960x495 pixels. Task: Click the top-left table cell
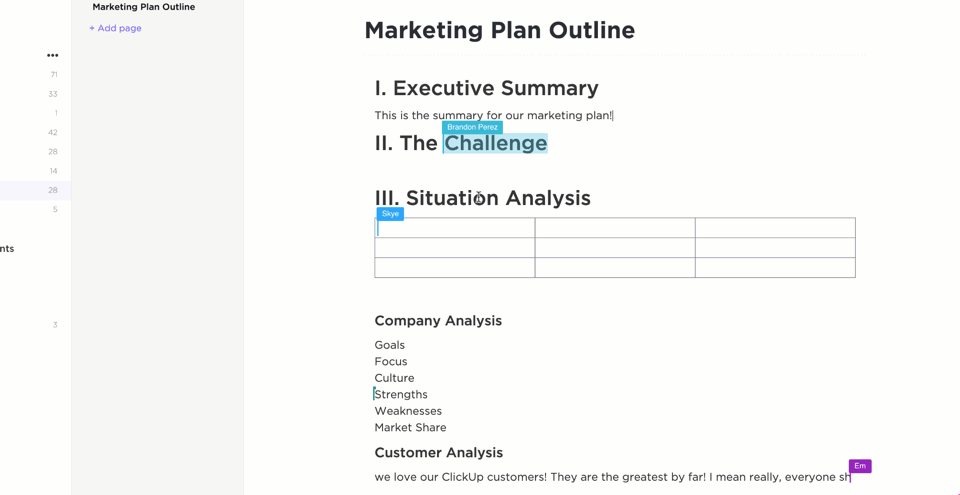point(455,228)
